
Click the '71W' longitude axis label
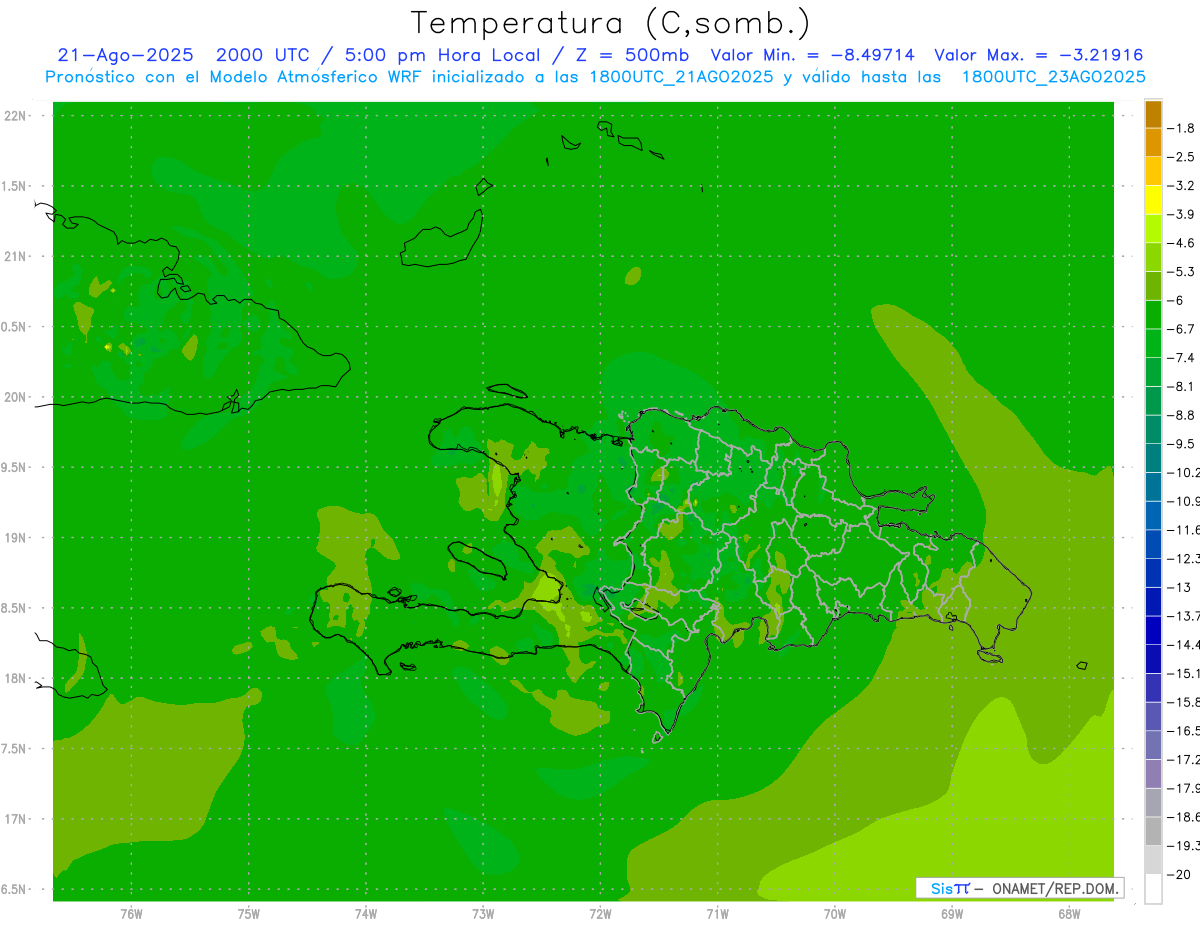coord(717,914)
